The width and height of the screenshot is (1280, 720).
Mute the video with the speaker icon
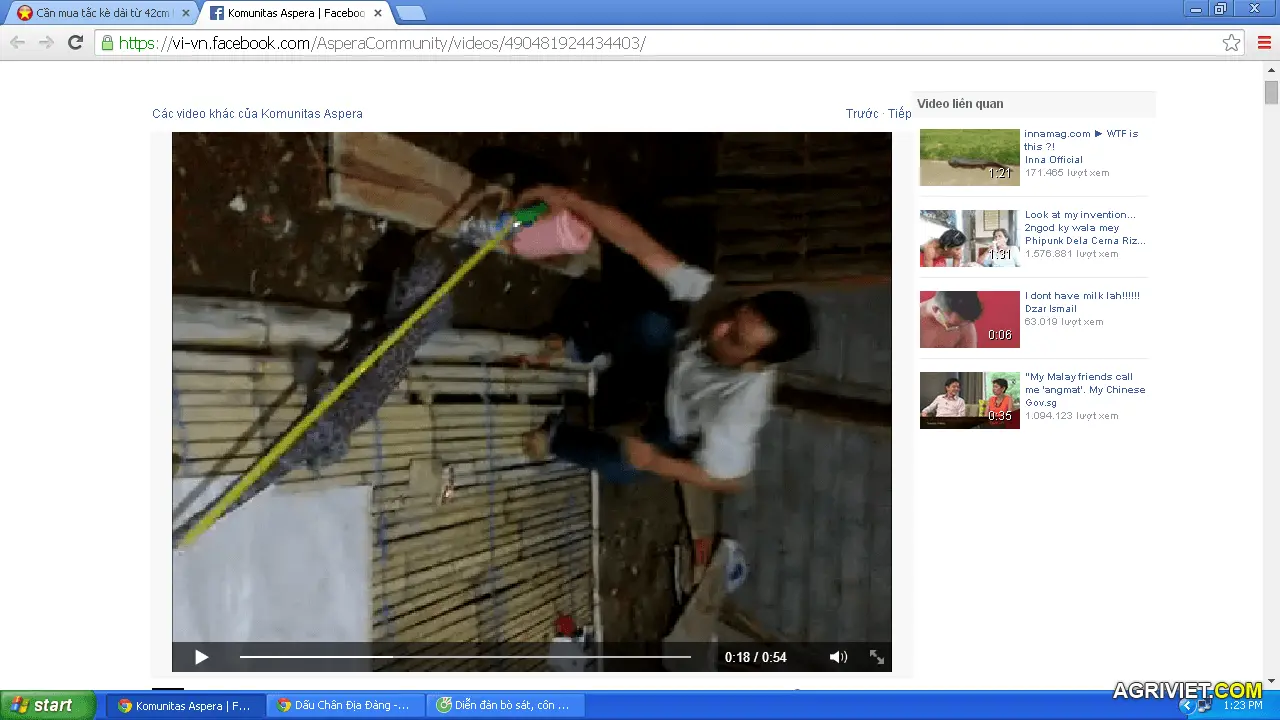838,657
